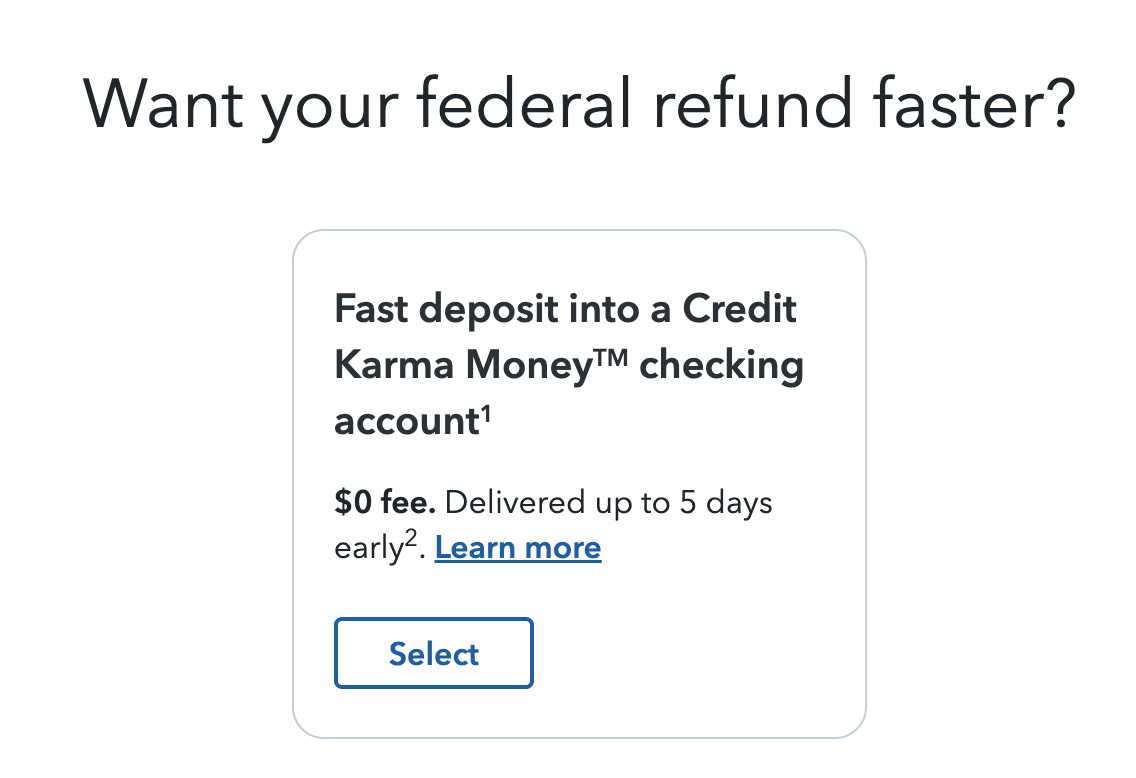Click footnote superscript 2 after "early"
The image size is (1136, 778).
421,538
